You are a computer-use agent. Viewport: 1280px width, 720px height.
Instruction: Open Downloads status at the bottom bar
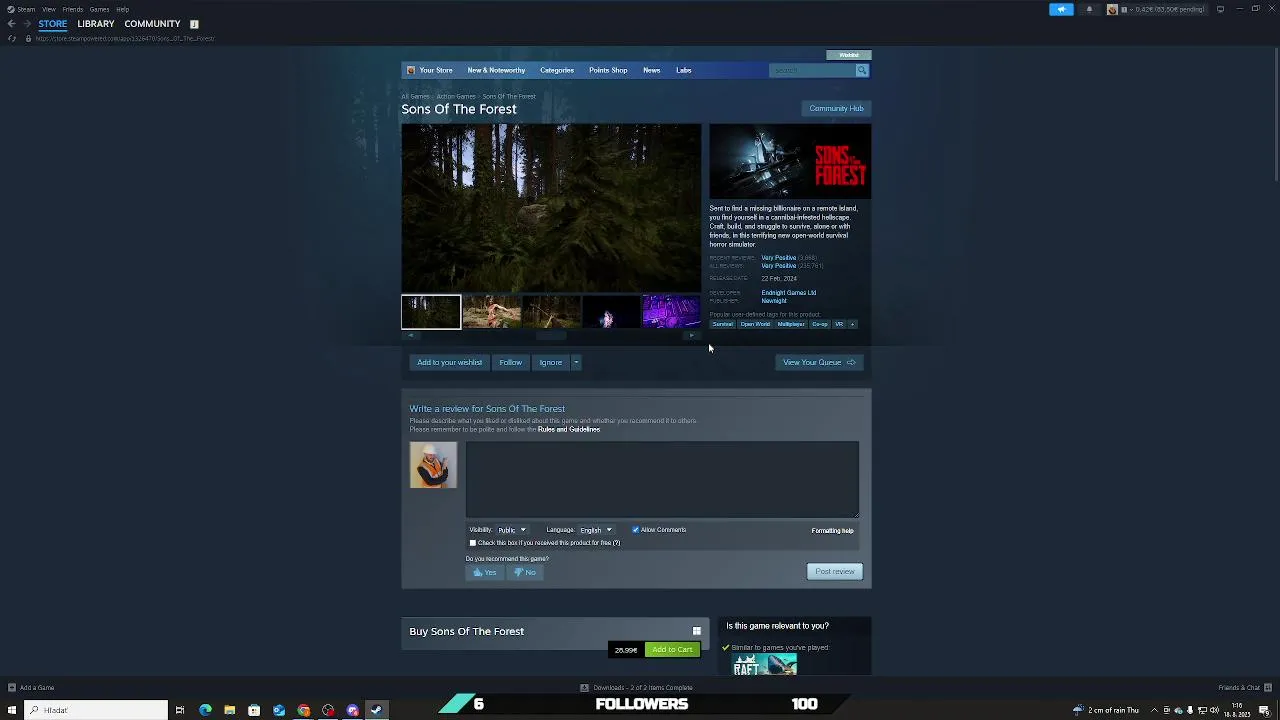pyautogui.click(x=636, y=687)
